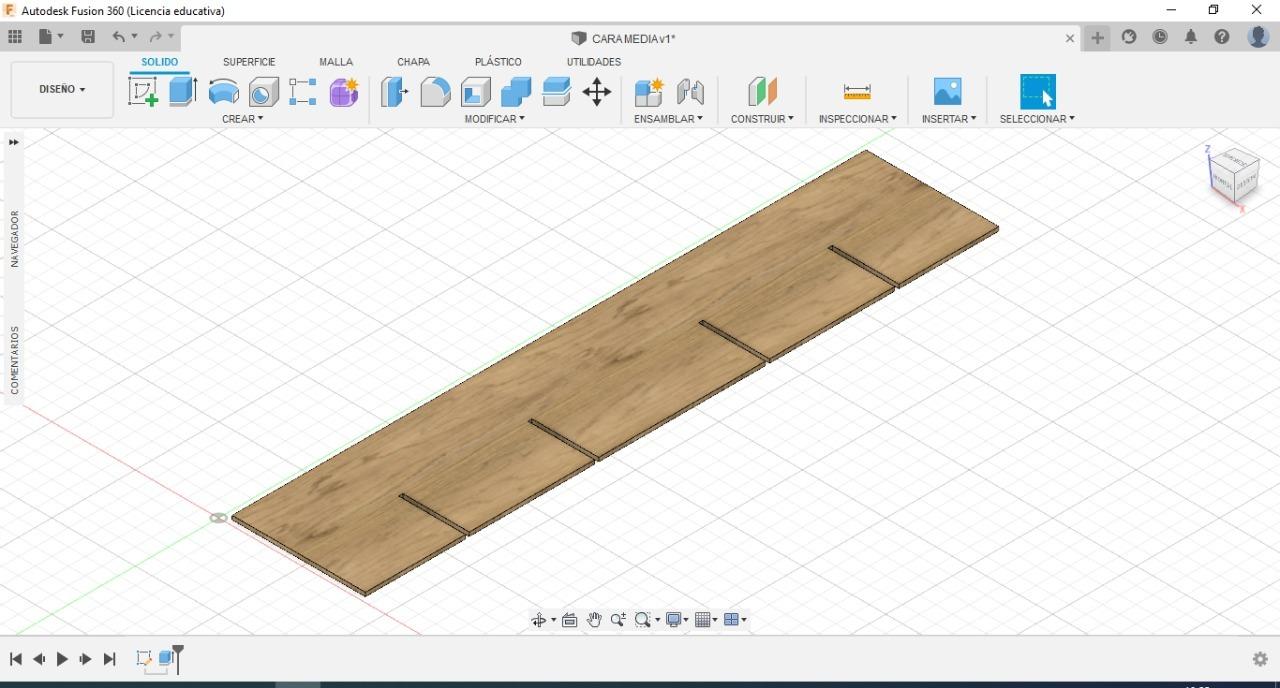
Task: Select the Look At tool
Action: point(570,620)
